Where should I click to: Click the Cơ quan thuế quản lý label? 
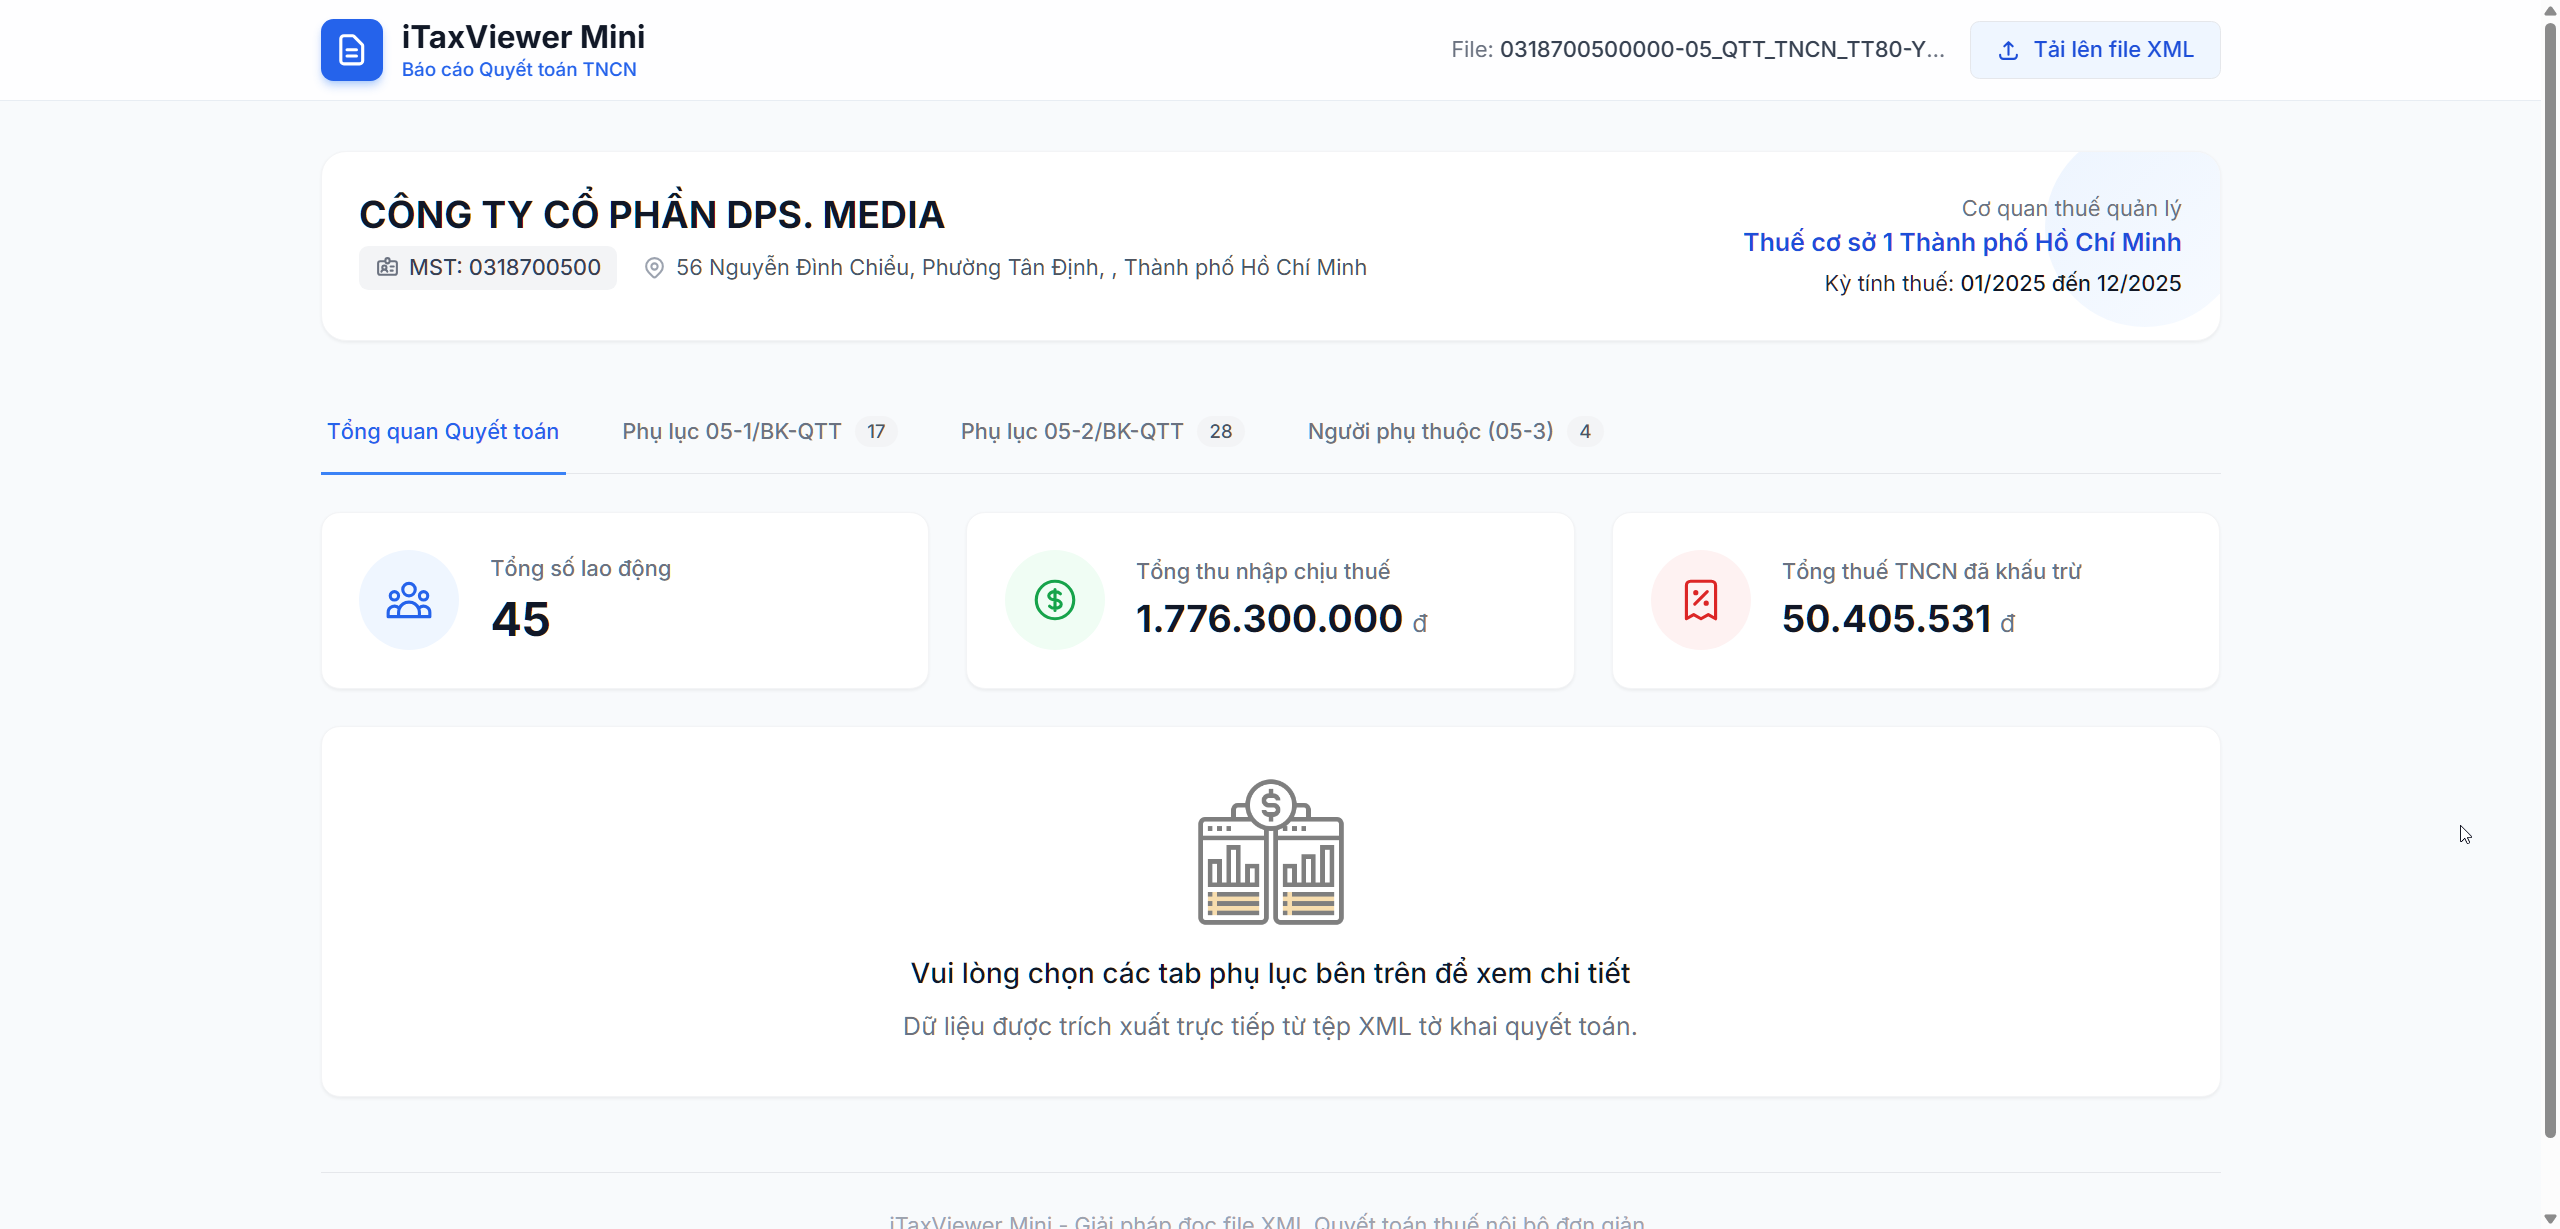click(2071, 209)
